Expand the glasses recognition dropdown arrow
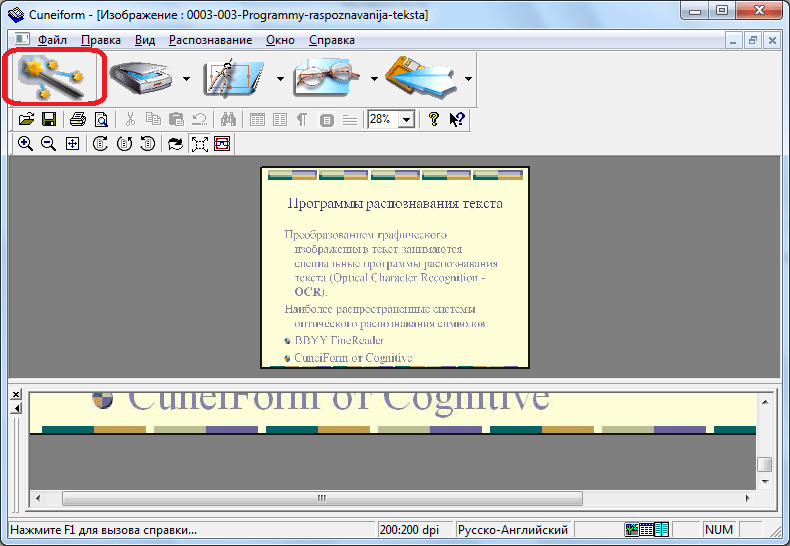The height and width of the screenshot is (546, 790). 374,79
